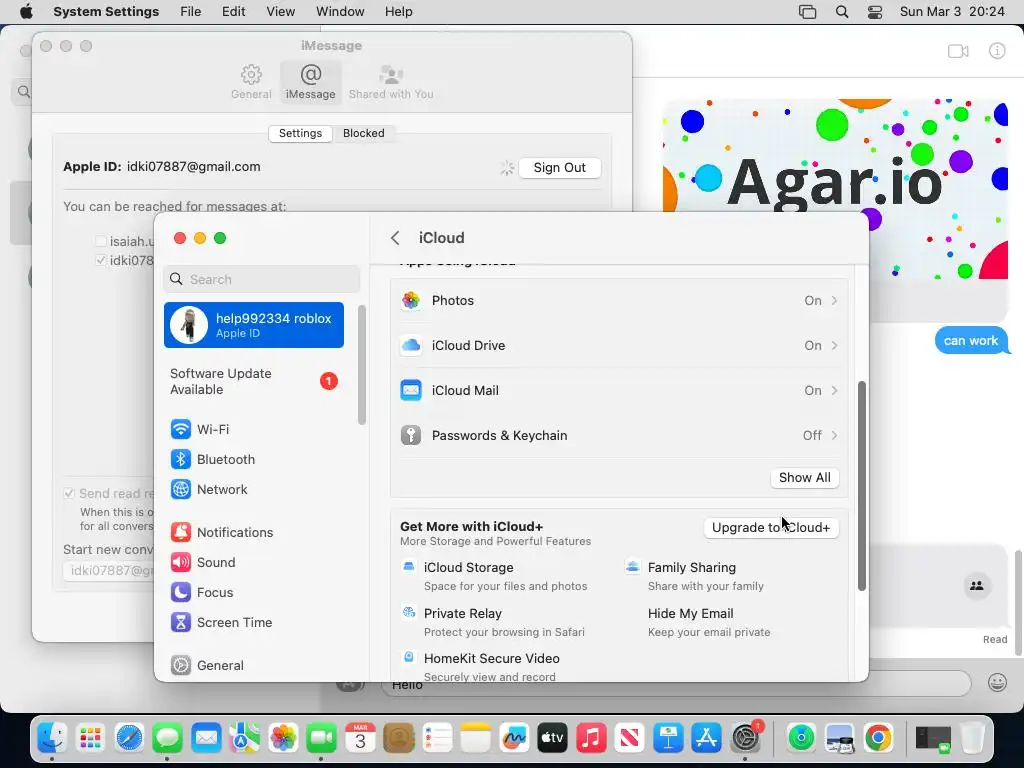The width and height of the screenshot is (1024, 768).
Task: Open System Settings from the Dock
Action: [x=745, y=738]
